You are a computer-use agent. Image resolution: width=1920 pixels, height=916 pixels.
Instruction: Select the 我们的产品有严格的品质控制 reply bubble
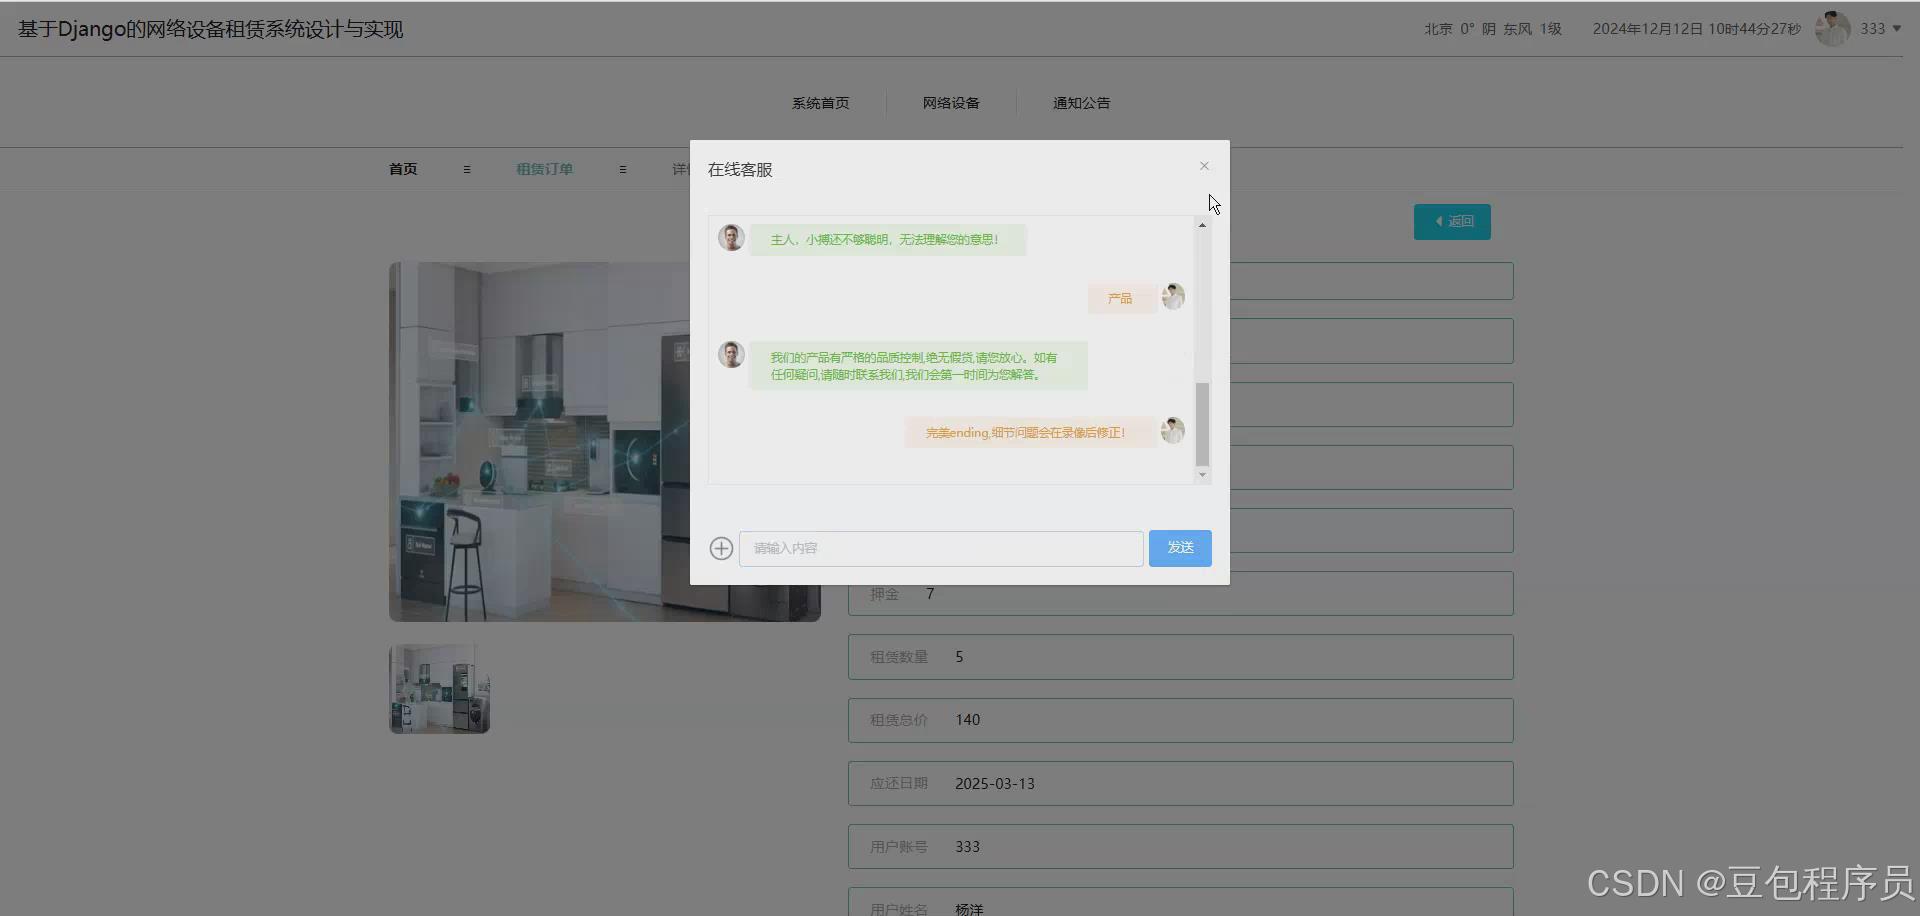(918, 366)
